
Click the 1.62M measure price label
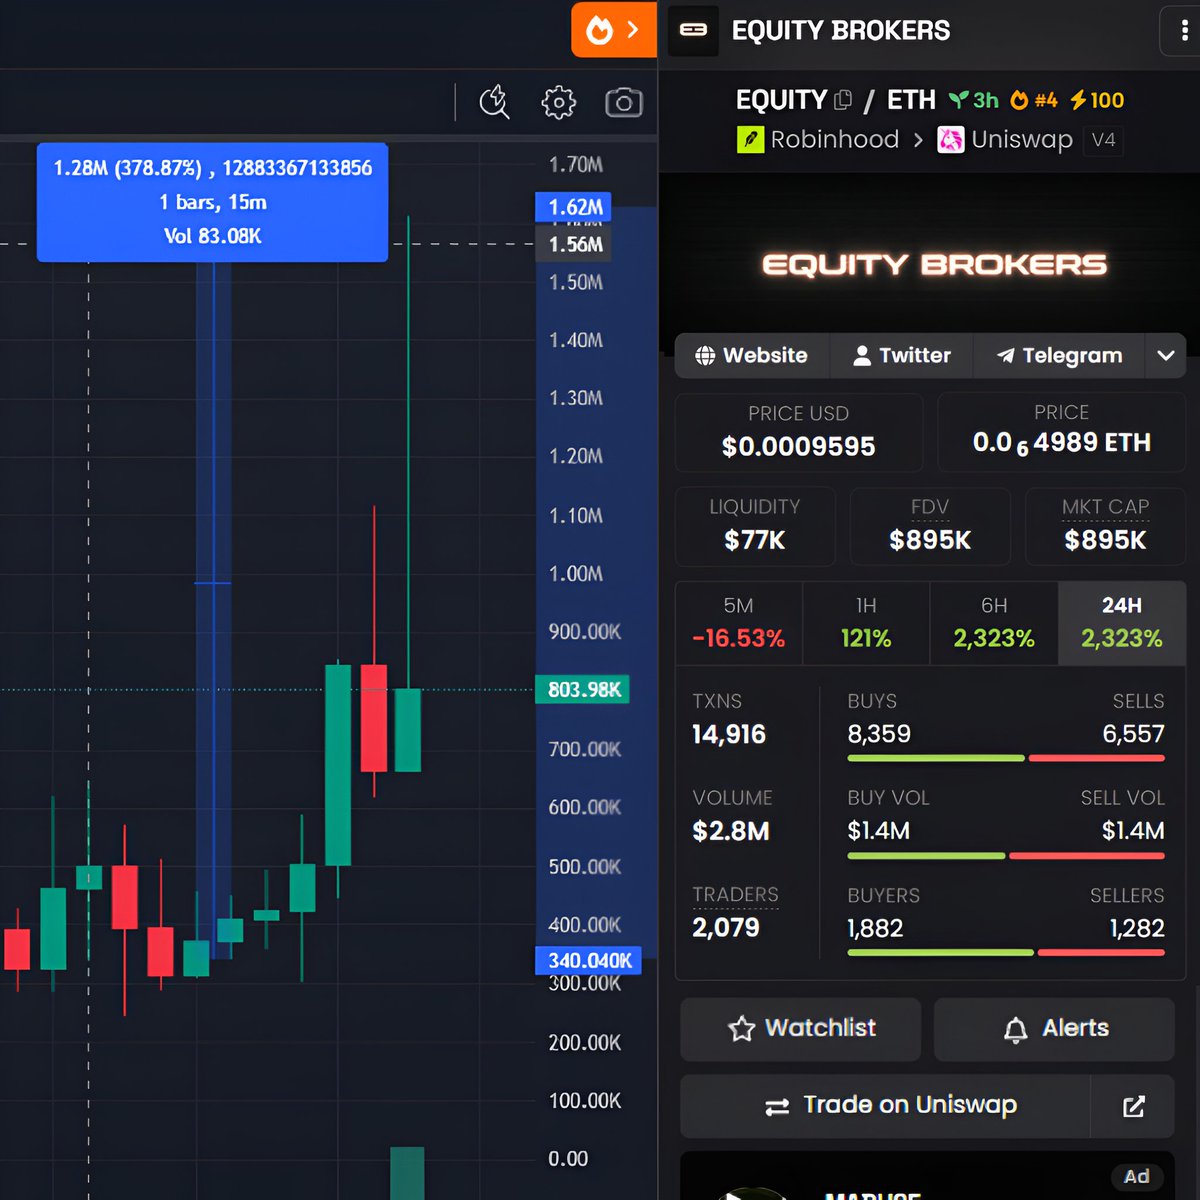pos(574,207)
